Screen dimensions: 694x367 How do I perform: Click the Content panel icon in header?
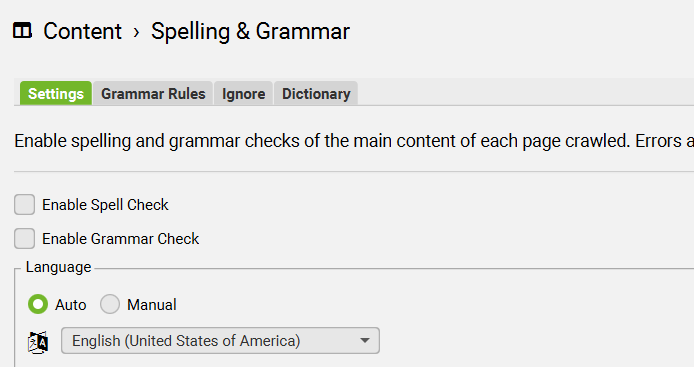[22, 31]
